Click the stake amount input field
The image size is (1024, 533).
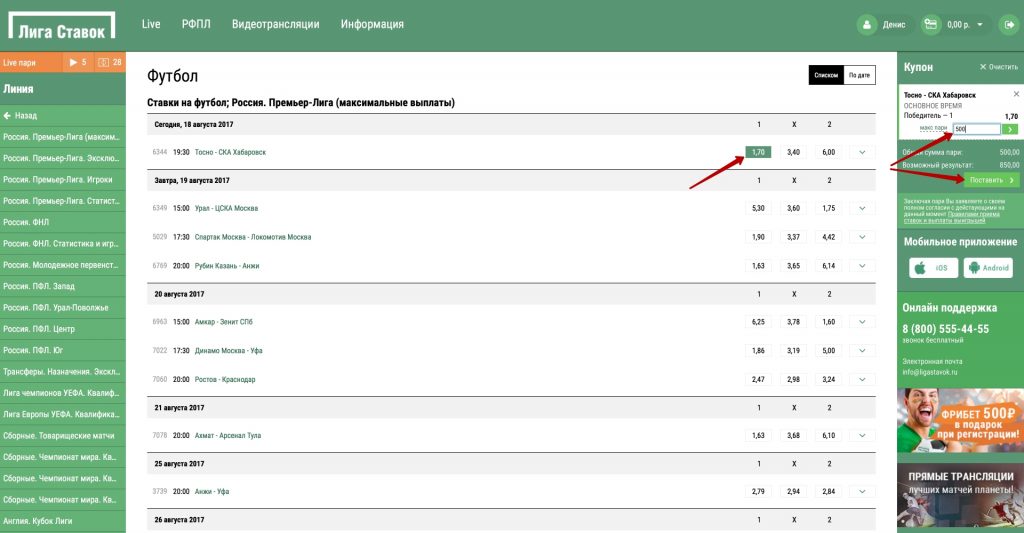[975, 129]
